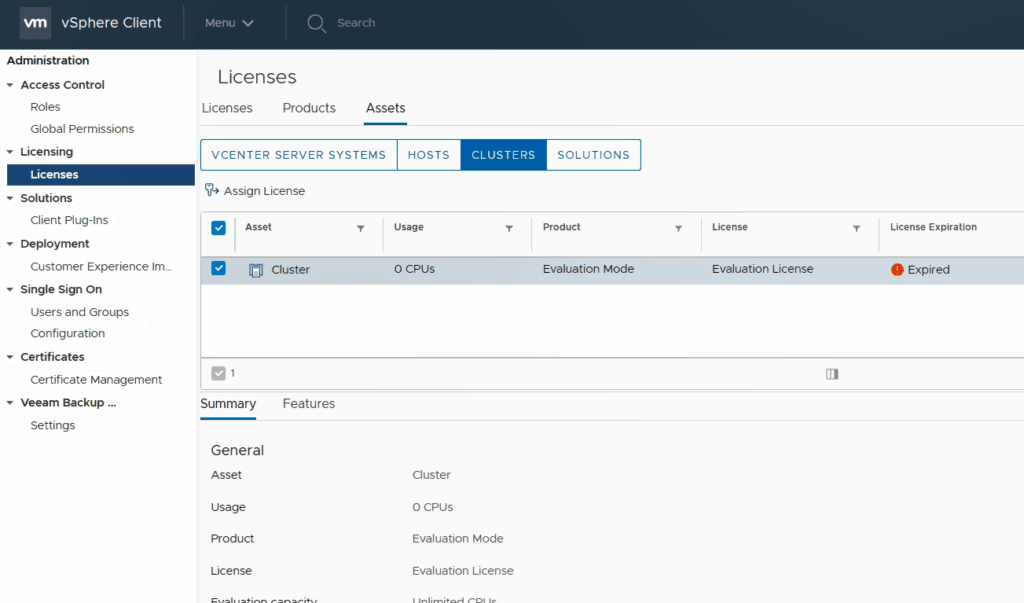Click the 'Expired' status text
Screen dimensions: 1024x603
click(x=929, y=270)
